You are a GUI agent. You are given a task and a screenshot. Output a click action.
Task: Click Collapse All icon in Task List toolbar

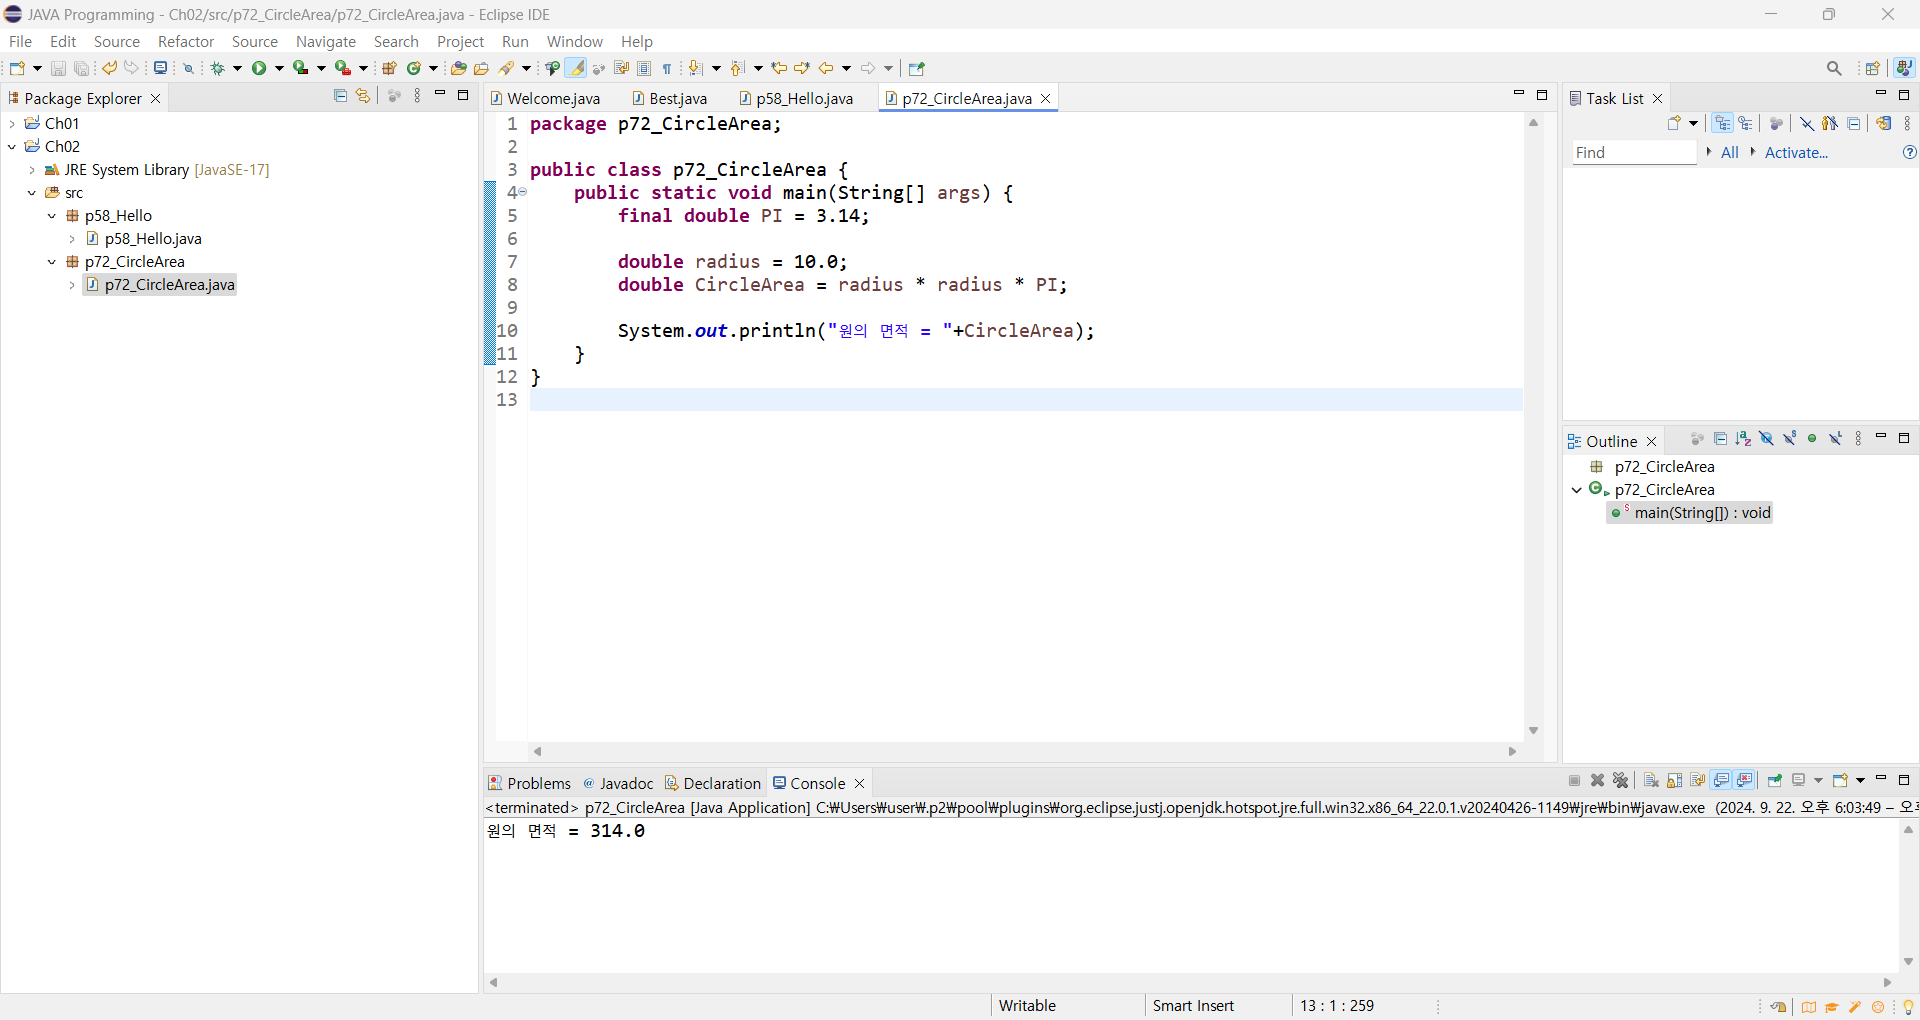[x=1854, y=123]
